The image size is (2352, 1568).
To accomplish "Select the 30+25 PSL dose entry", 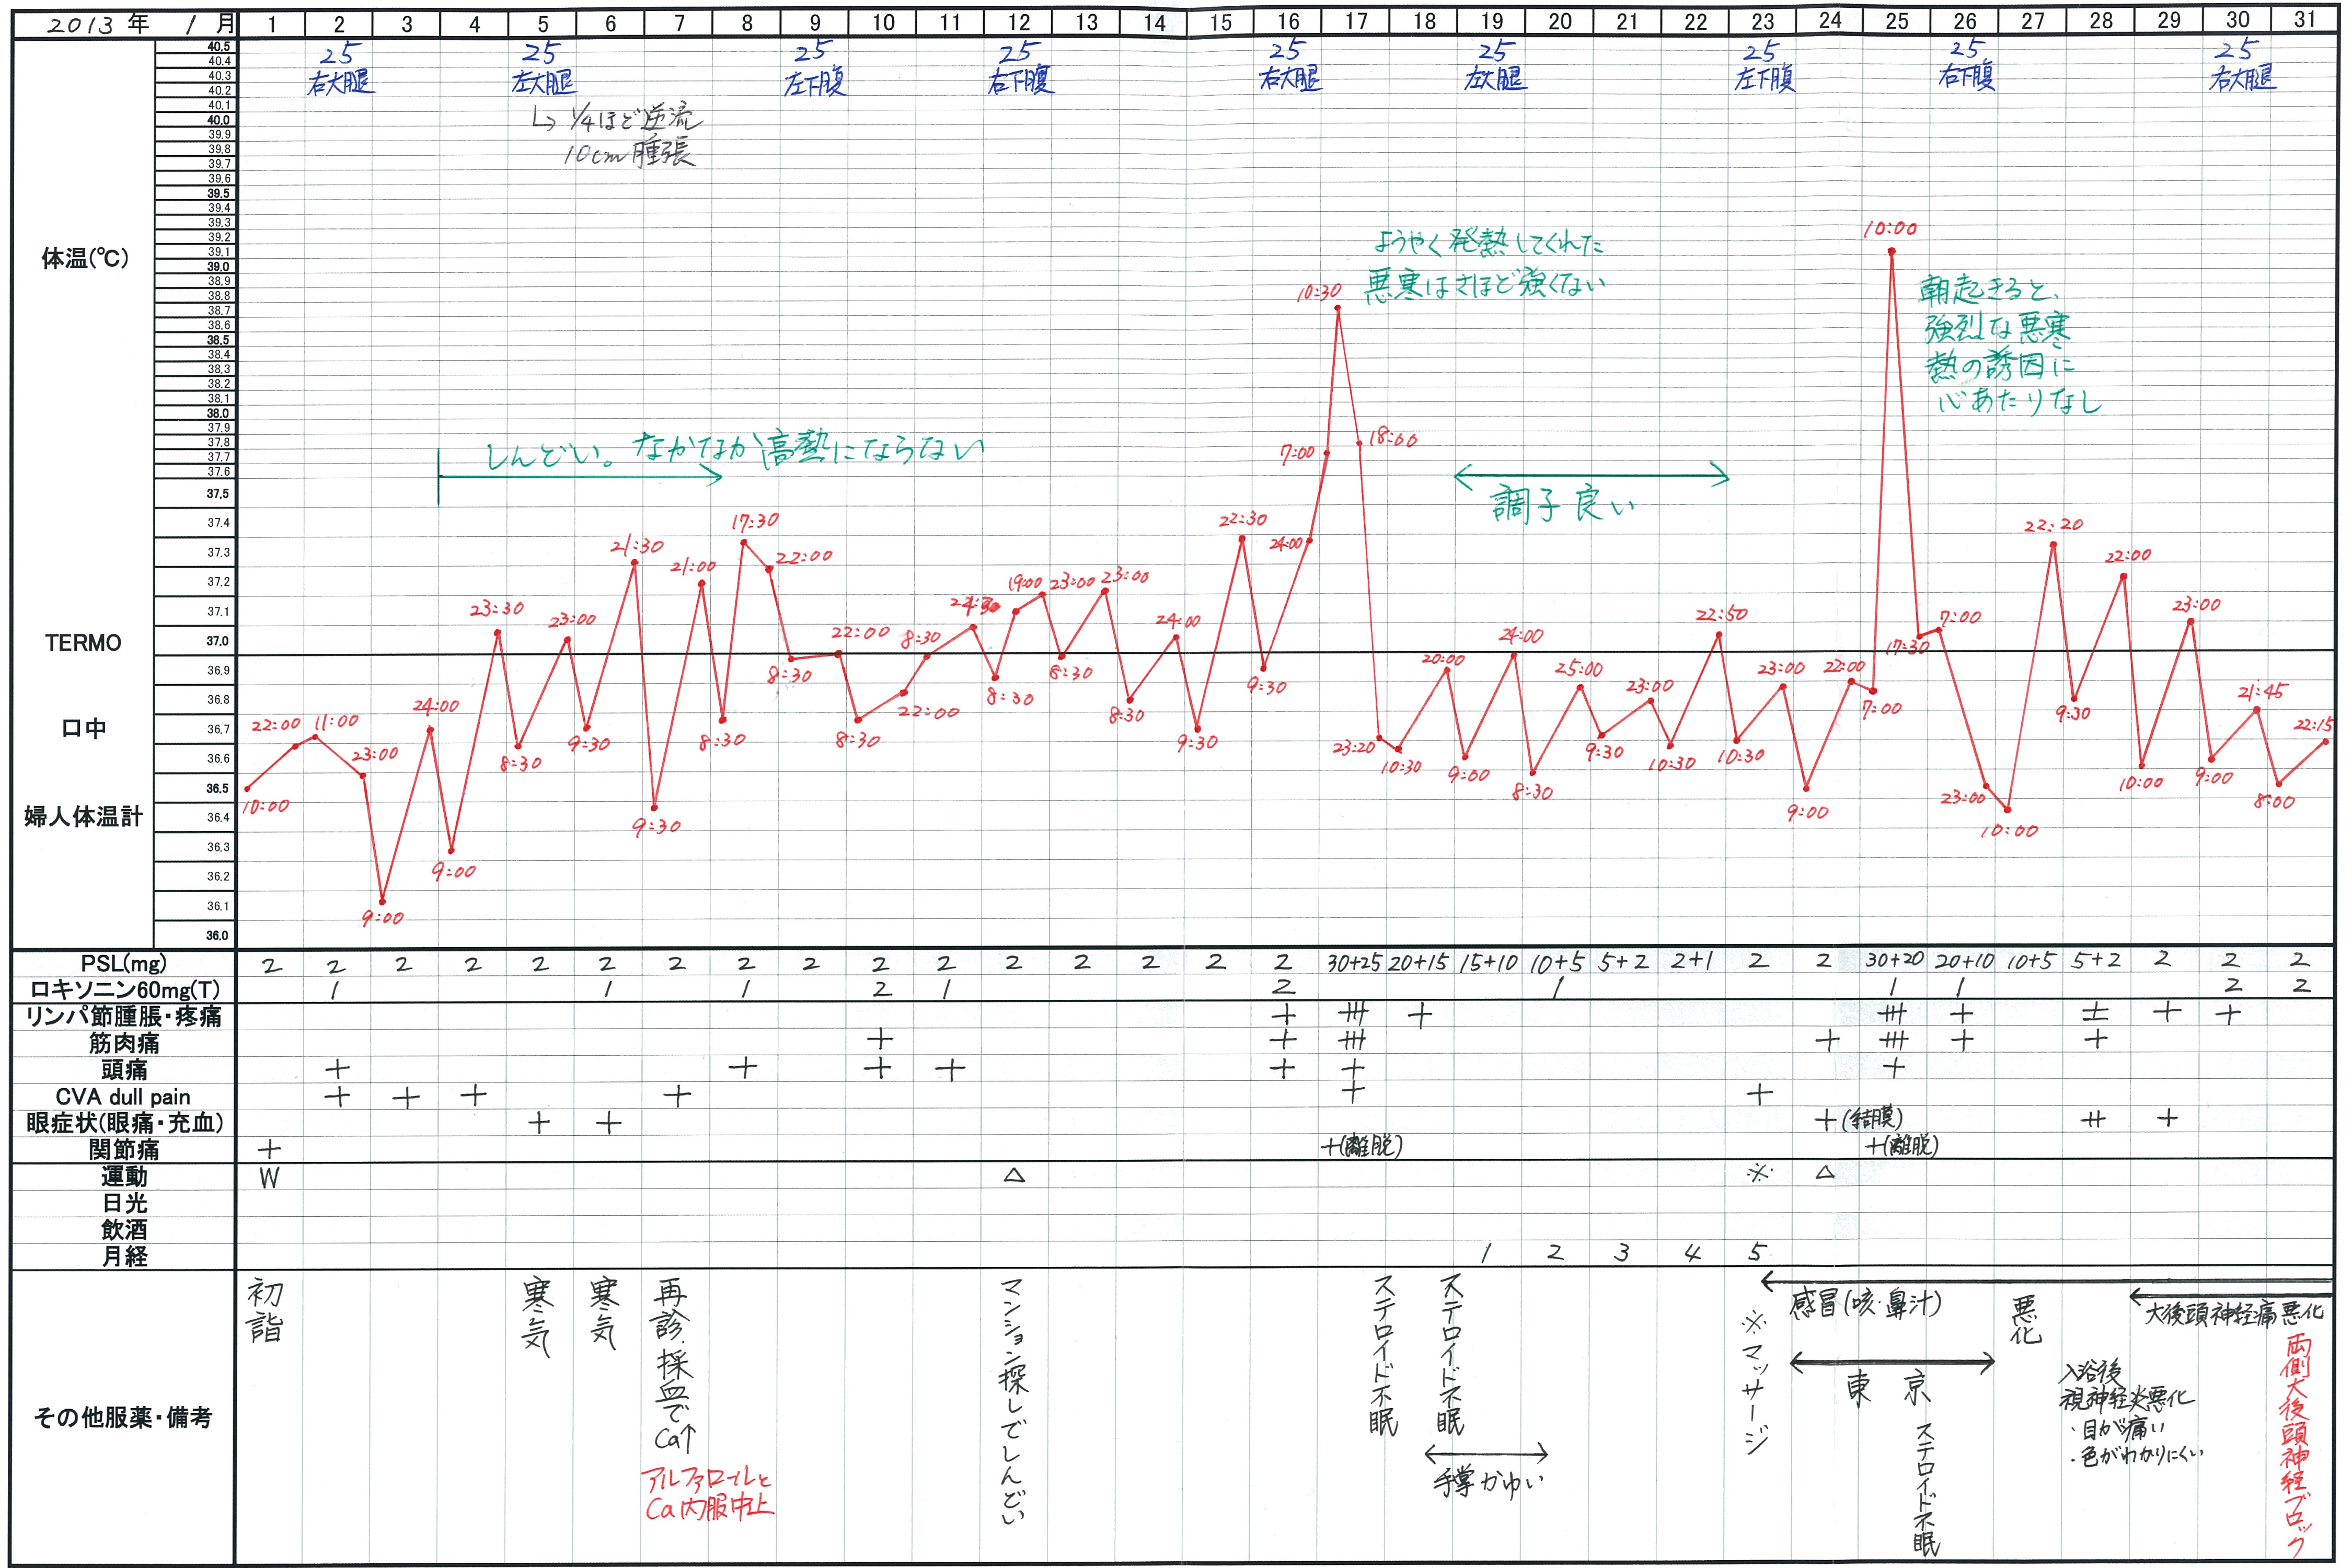I will pyautogui.click(x=1354, y=963).
